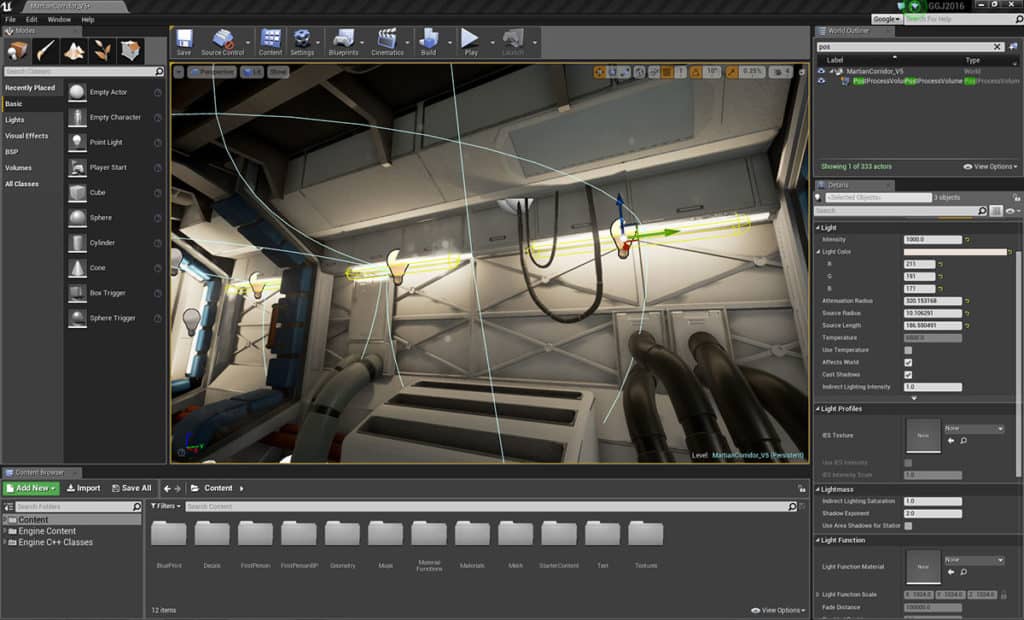Click Add New in the Content Browser

pyautogui.click(x=31, y=488)
